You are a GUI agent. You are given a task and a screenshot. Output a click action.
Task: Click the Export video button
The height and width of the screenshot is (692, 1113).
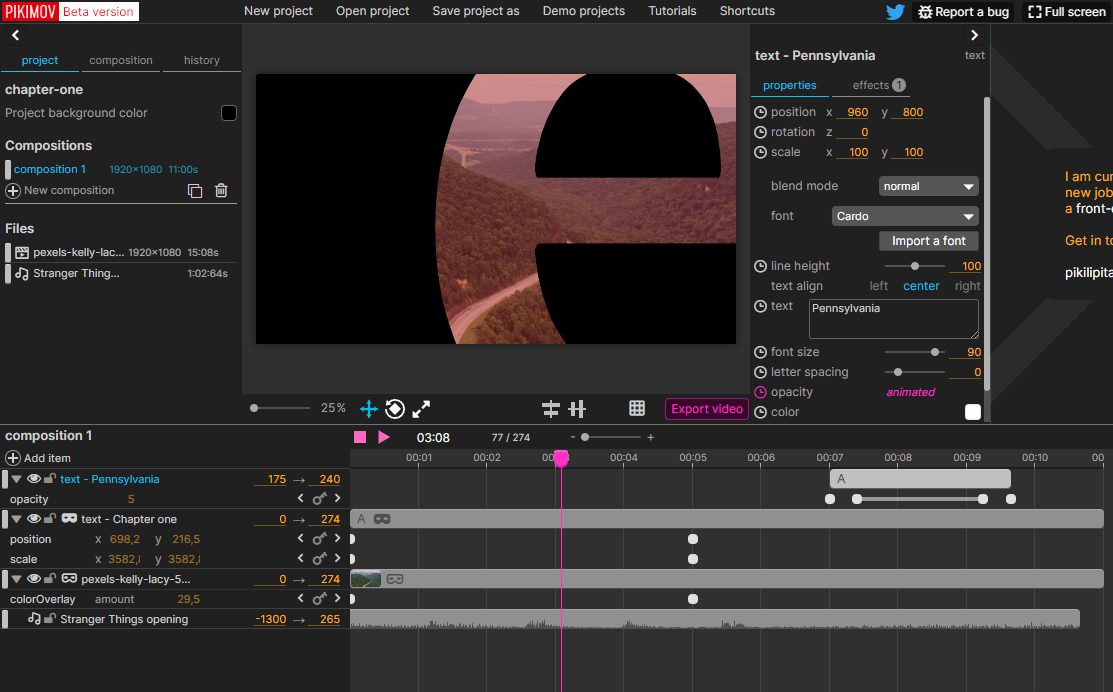click(x=707, y=409)
